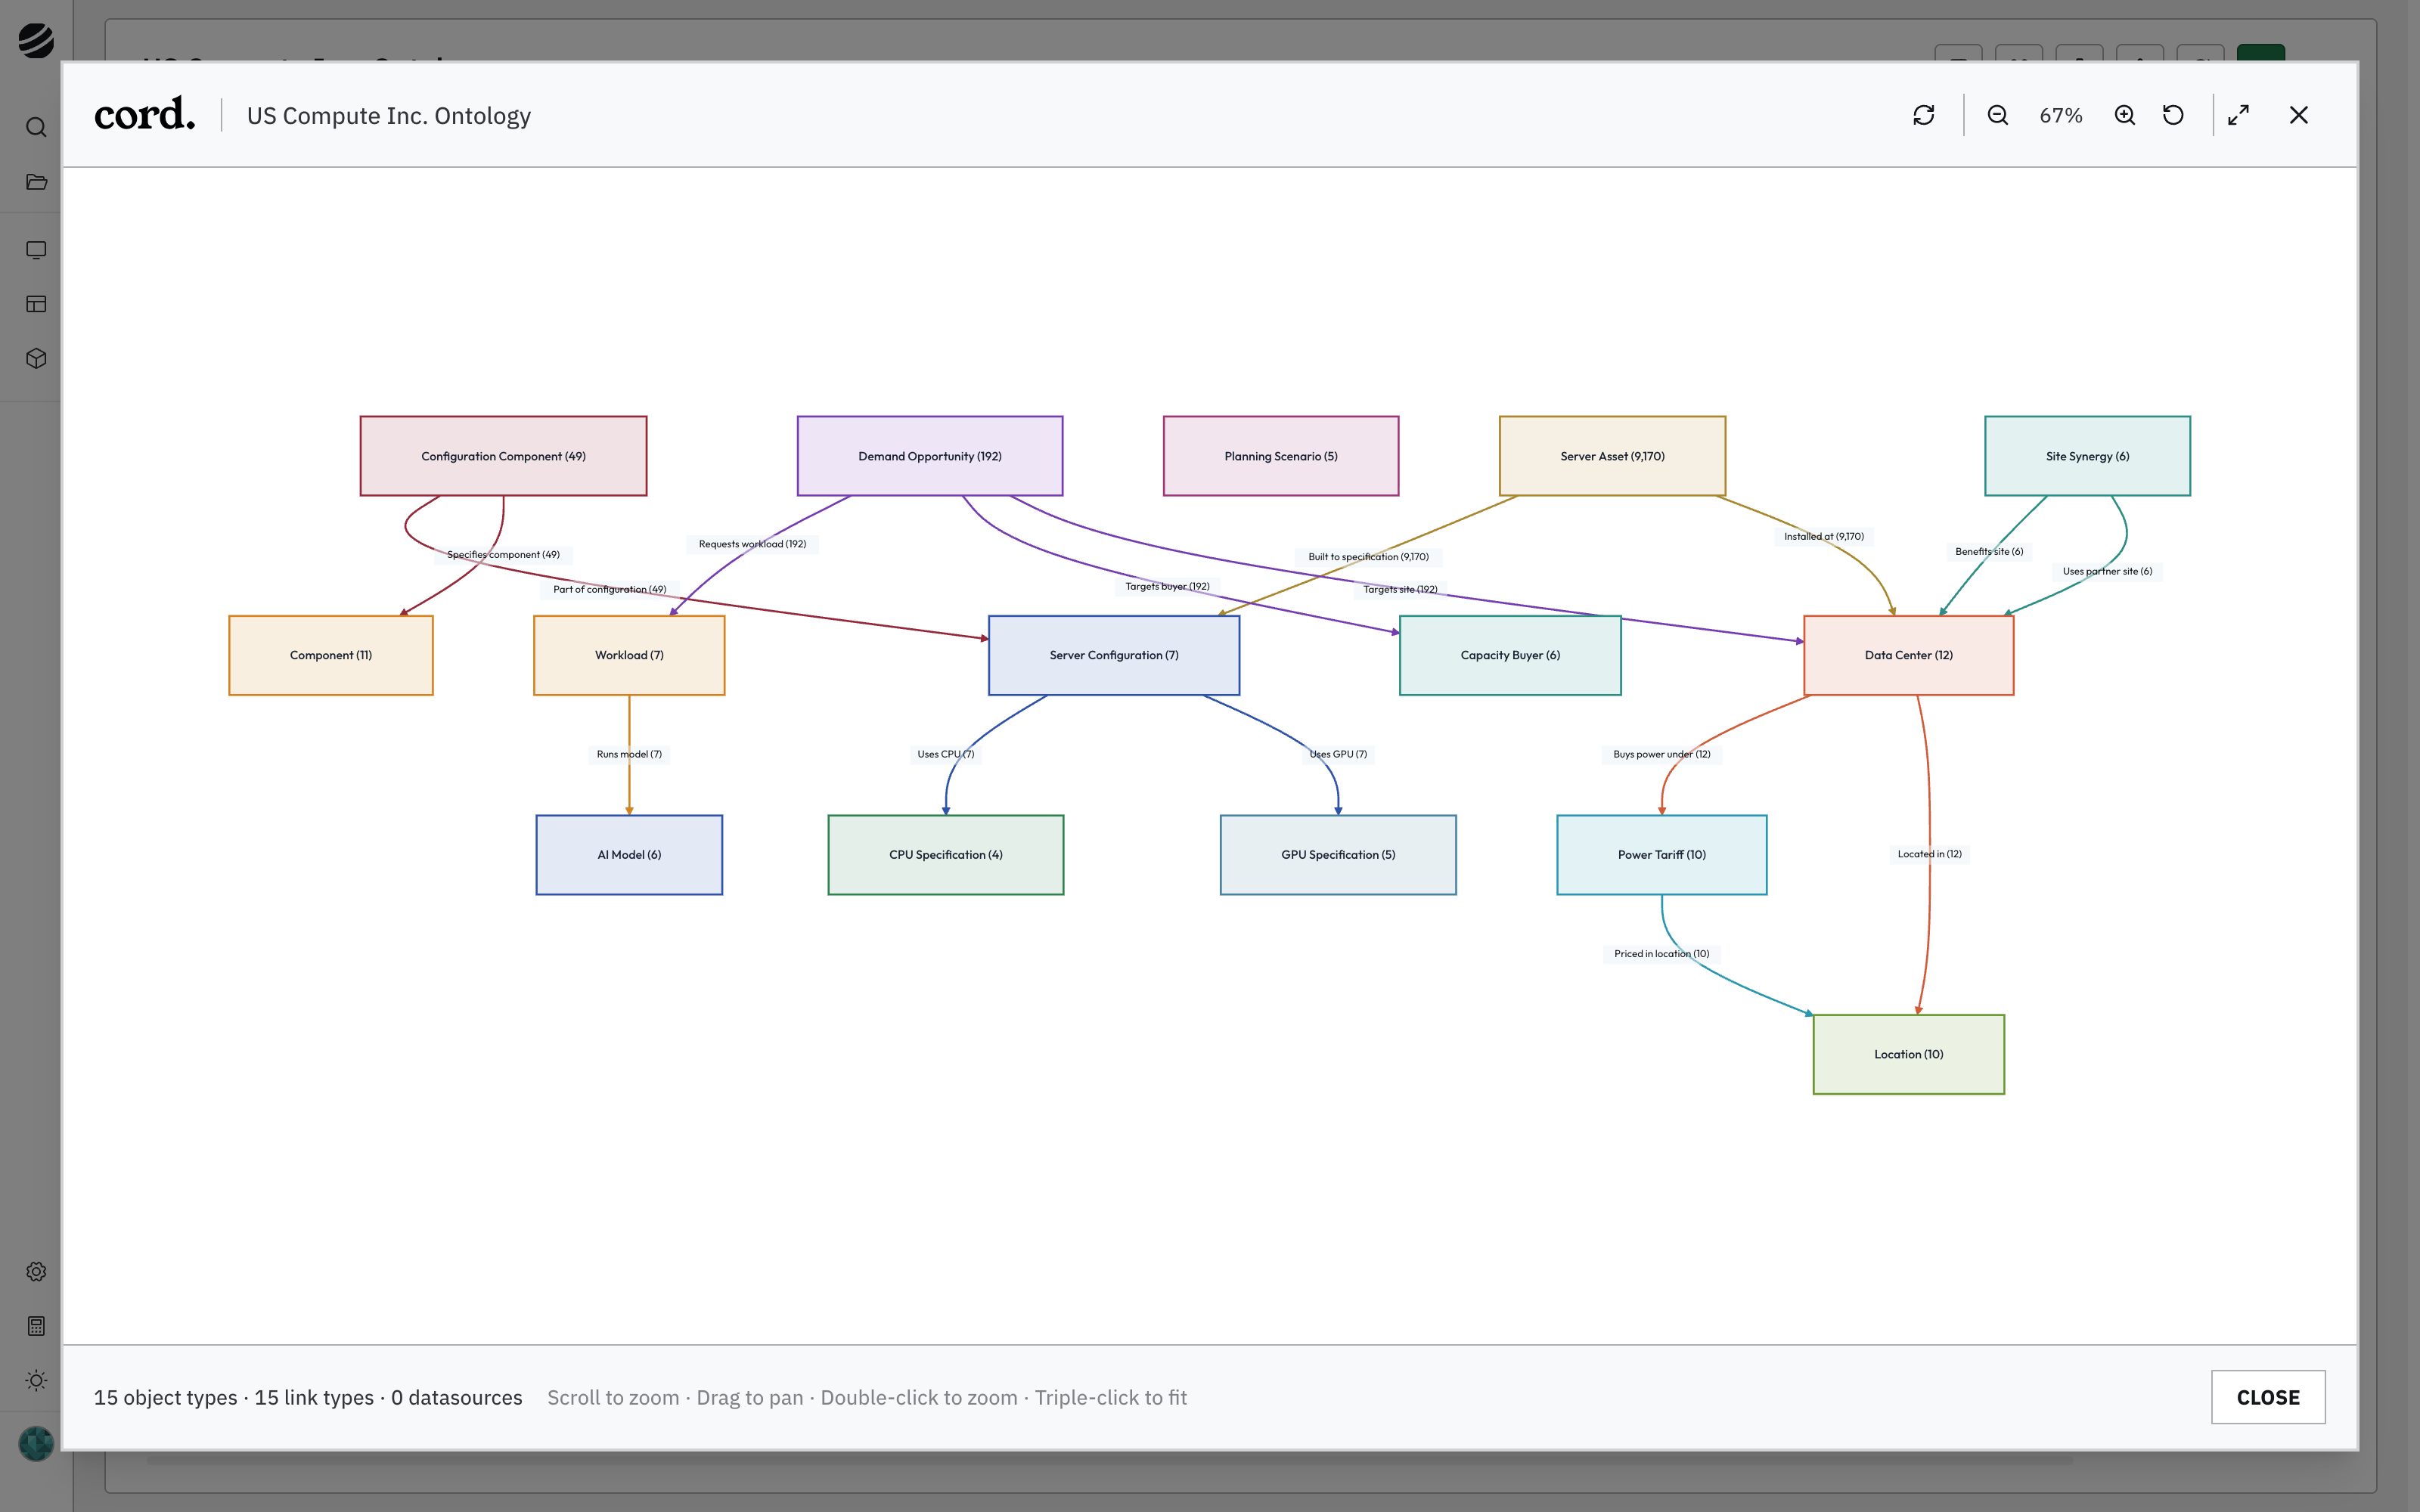Close the ontology dialog with X

(x=2299, y=115)
